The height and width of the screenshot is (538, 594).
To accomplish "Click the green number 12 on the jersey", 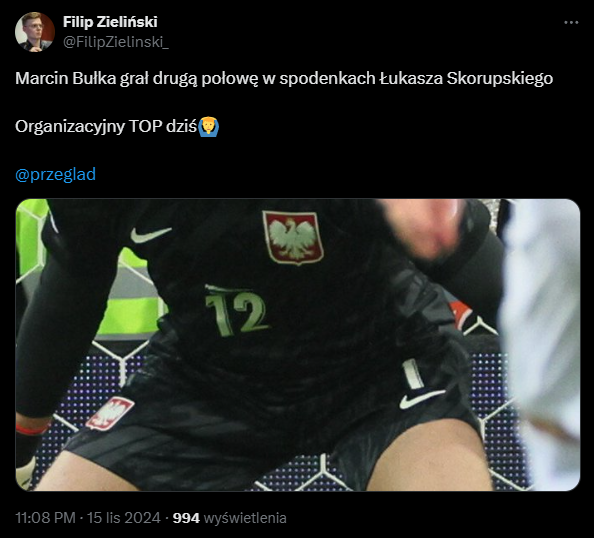I will click(236, 311).
